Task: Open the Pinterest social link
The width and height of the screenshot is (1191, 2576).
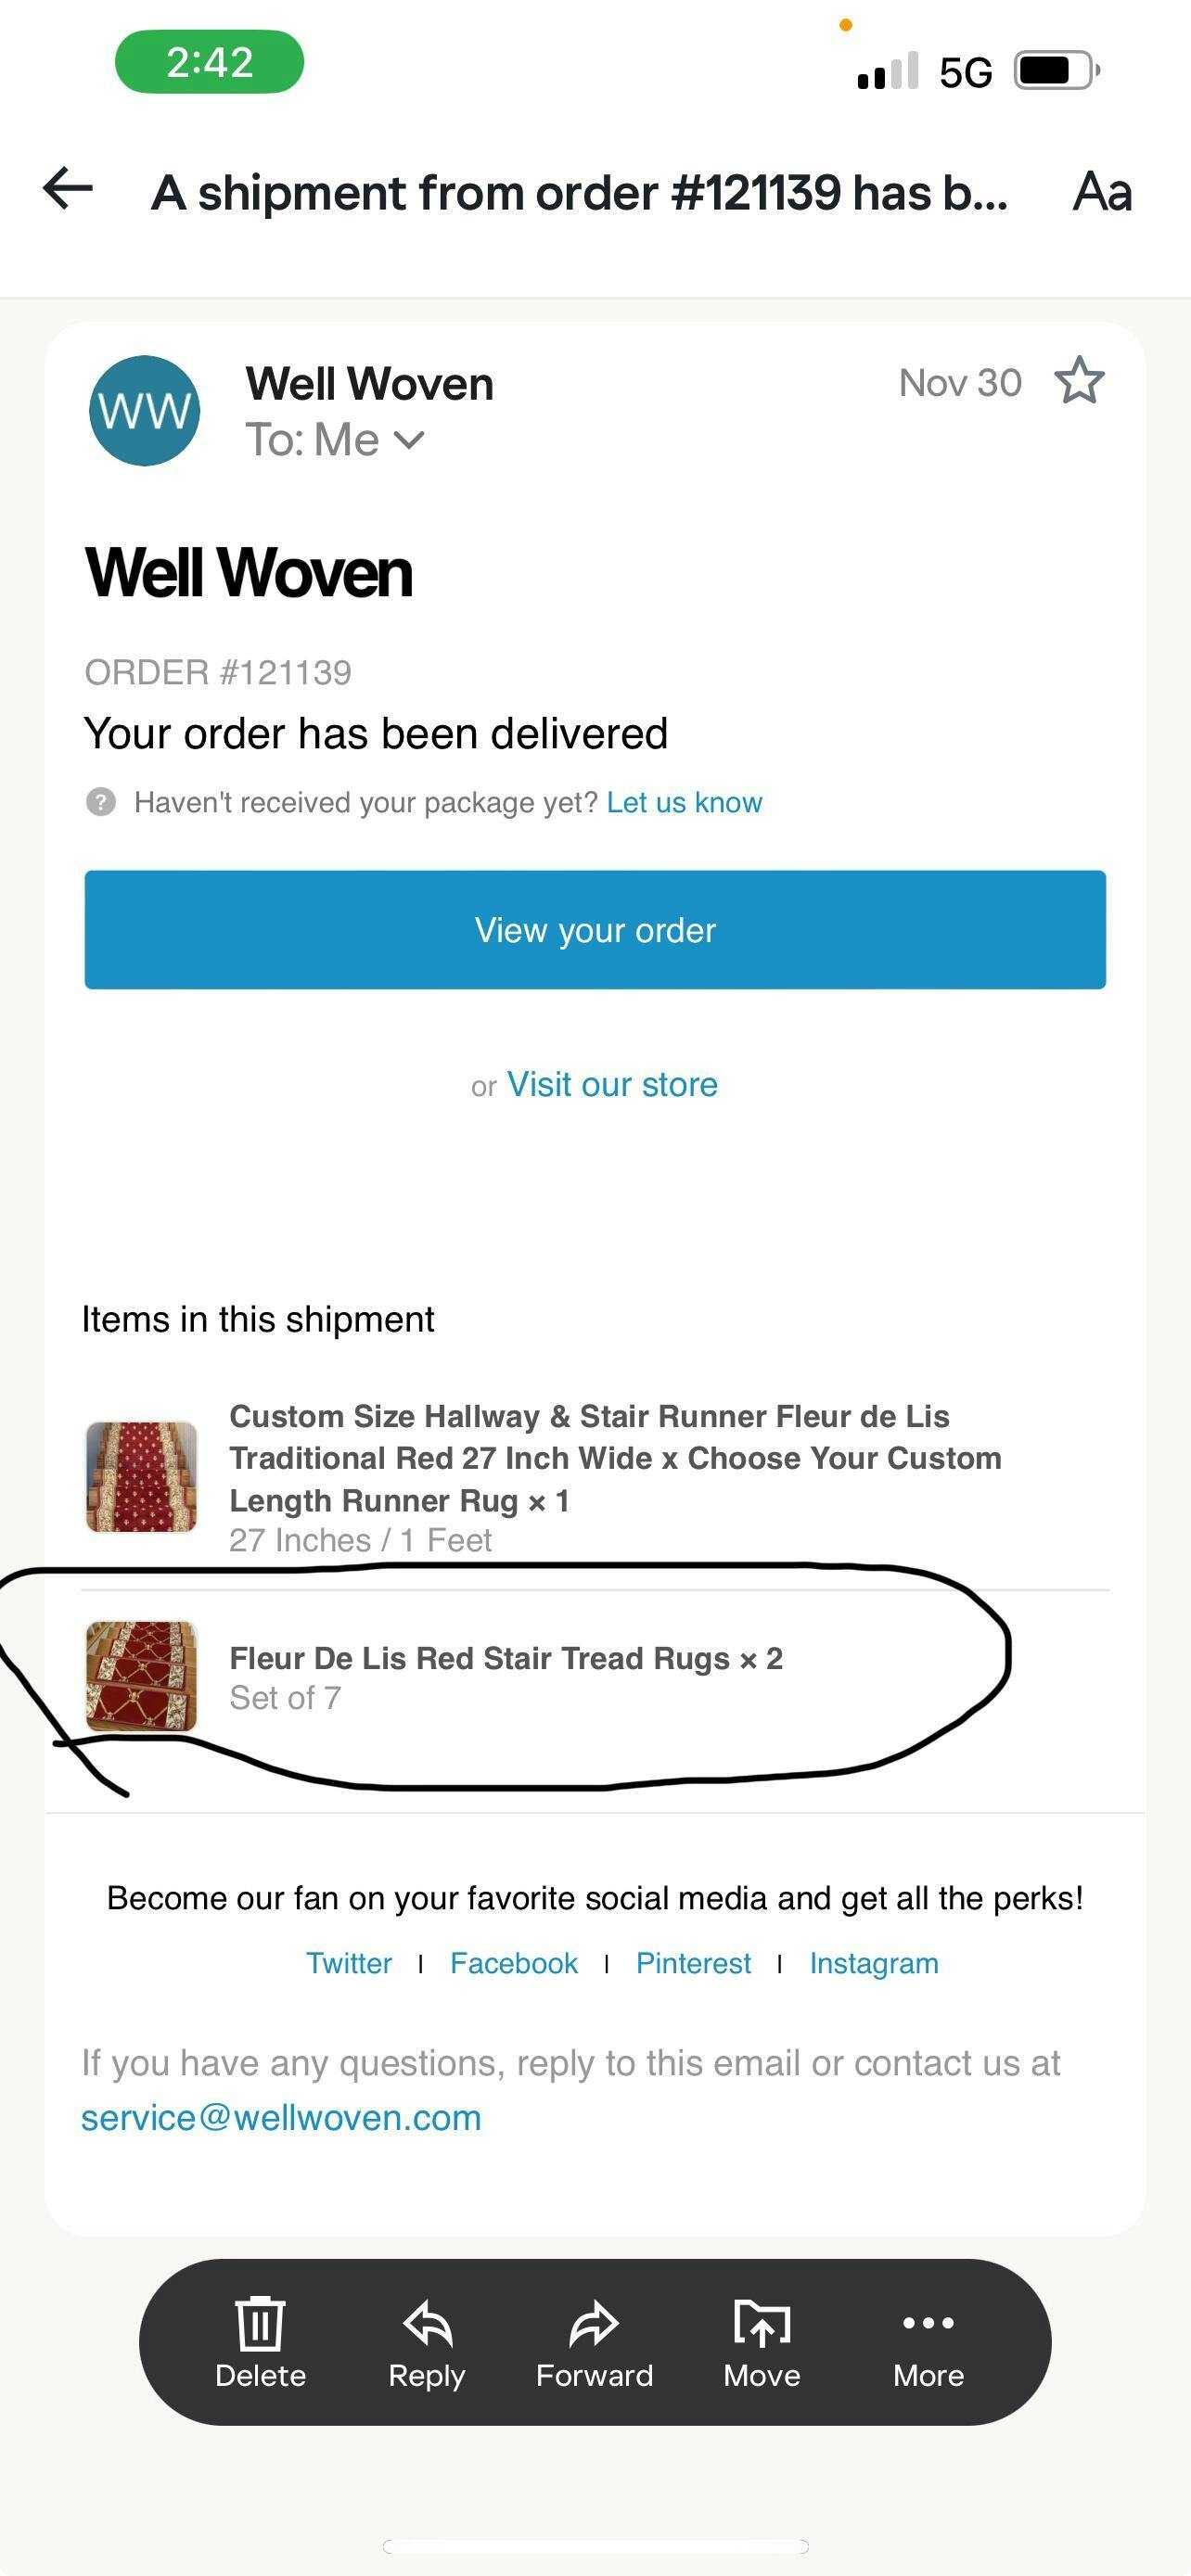Action: coord(693,1963)
